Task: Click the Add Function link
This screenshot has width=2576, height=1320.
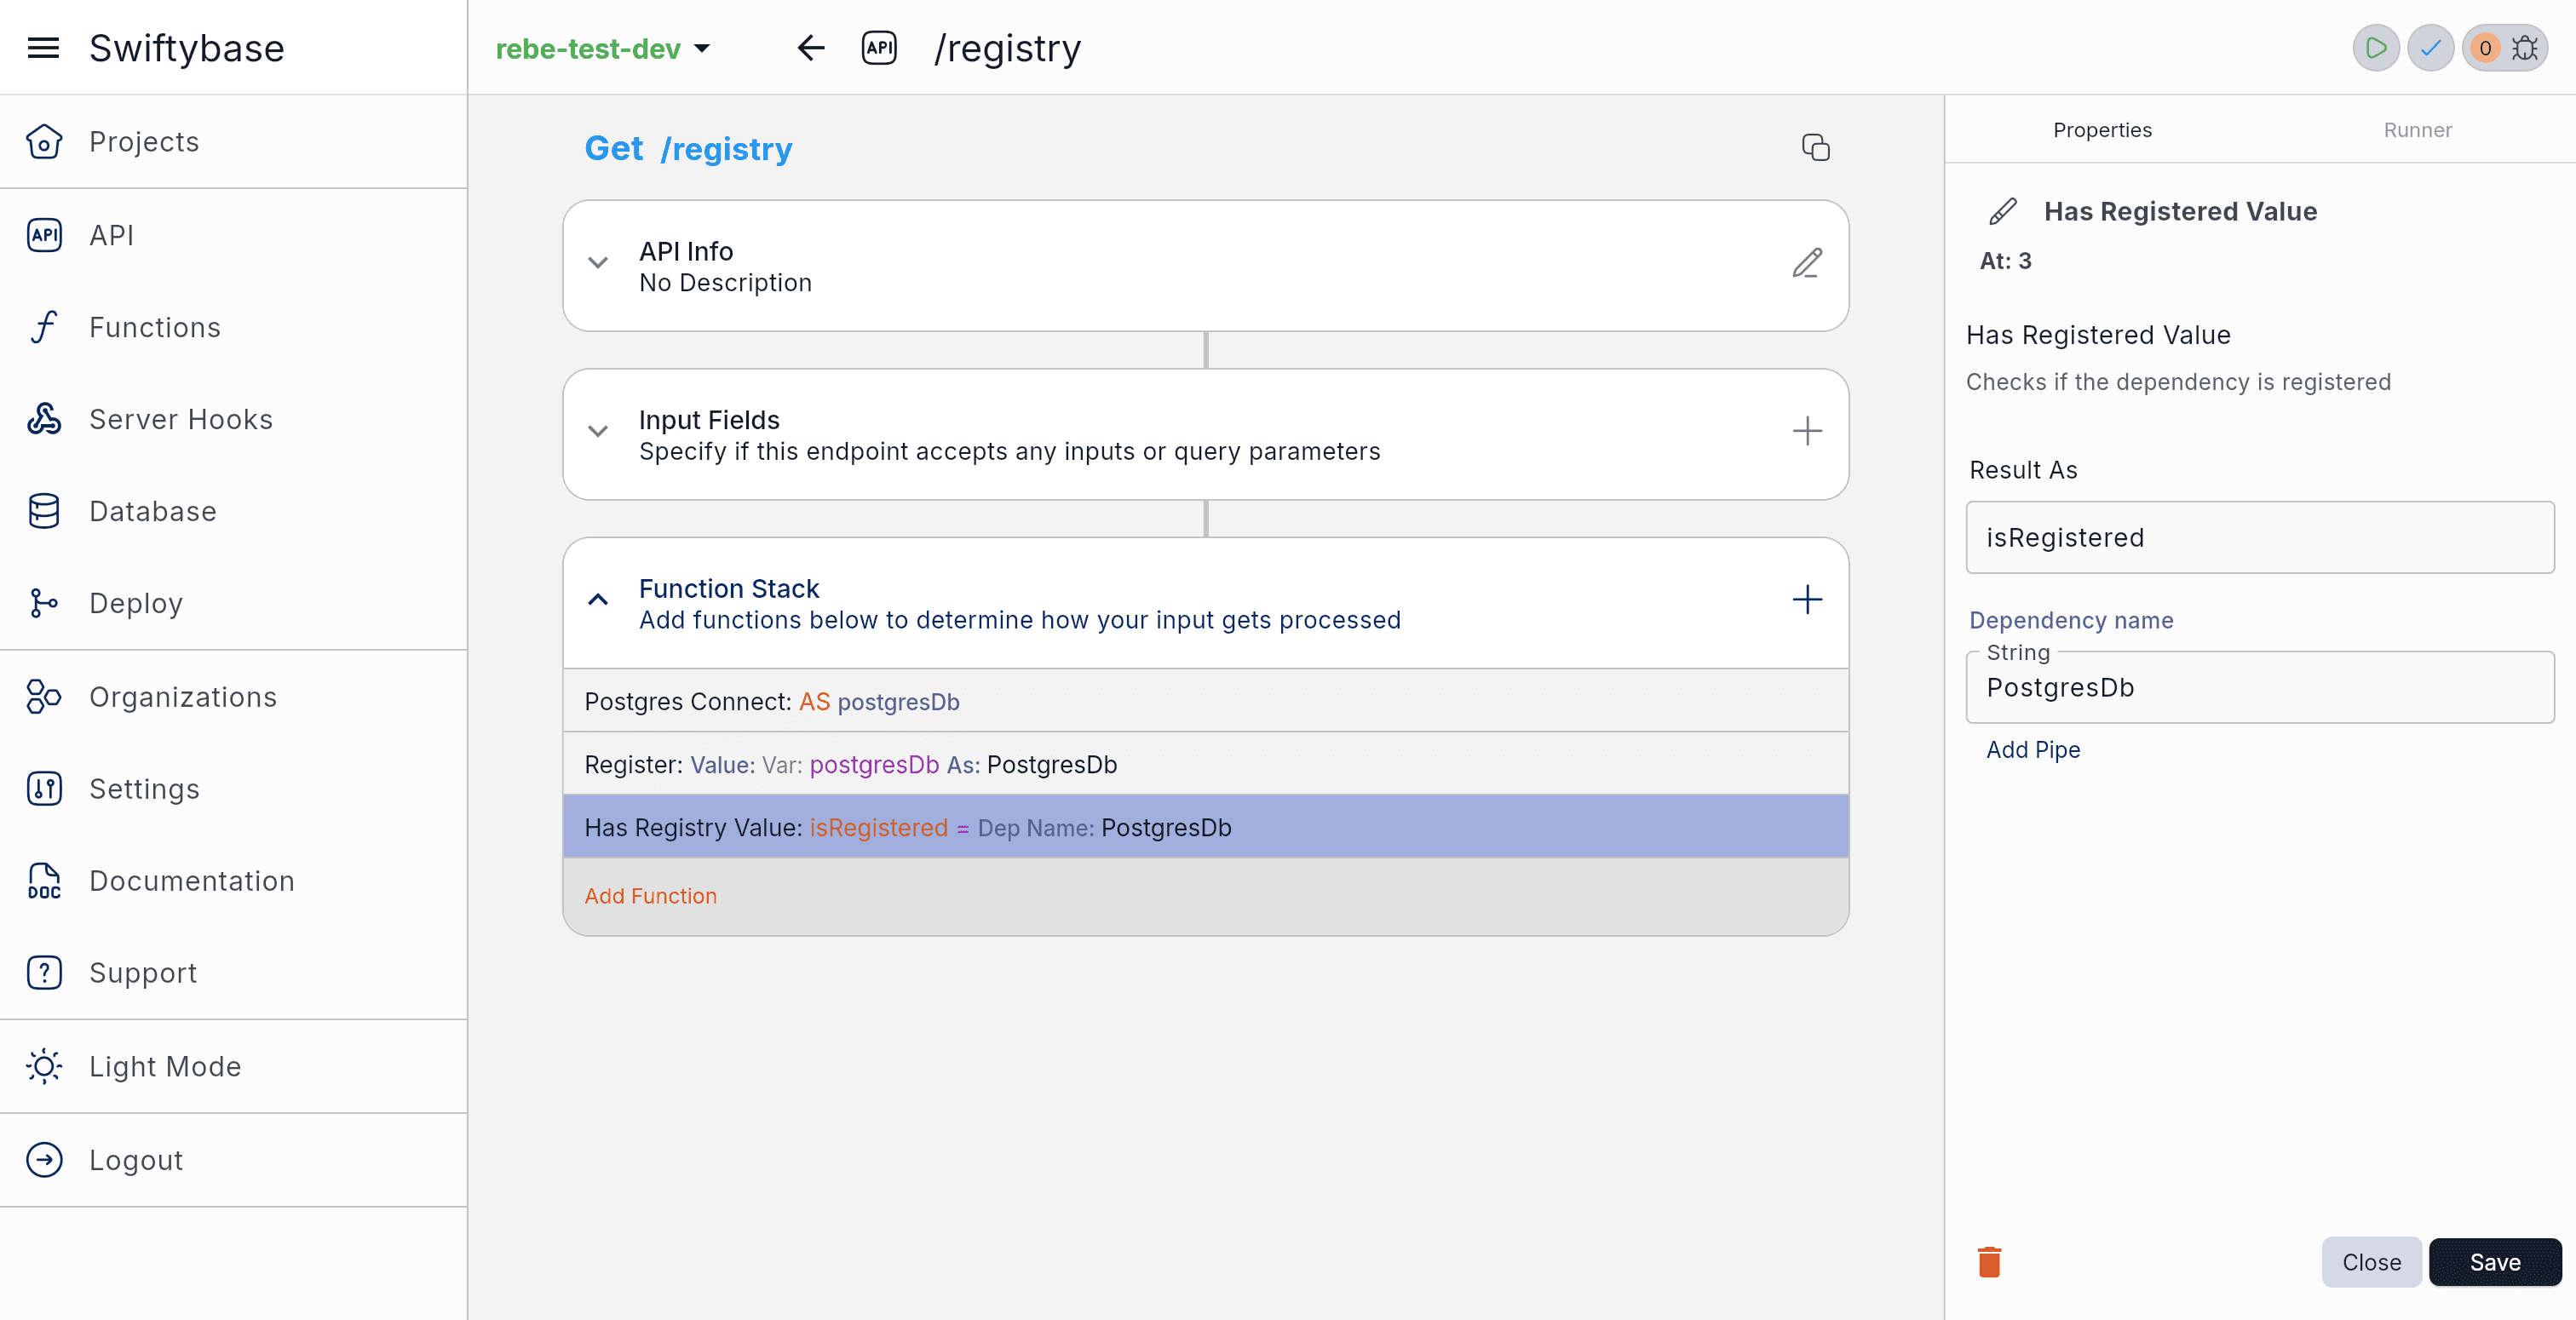Action: (x=650, y=896)
